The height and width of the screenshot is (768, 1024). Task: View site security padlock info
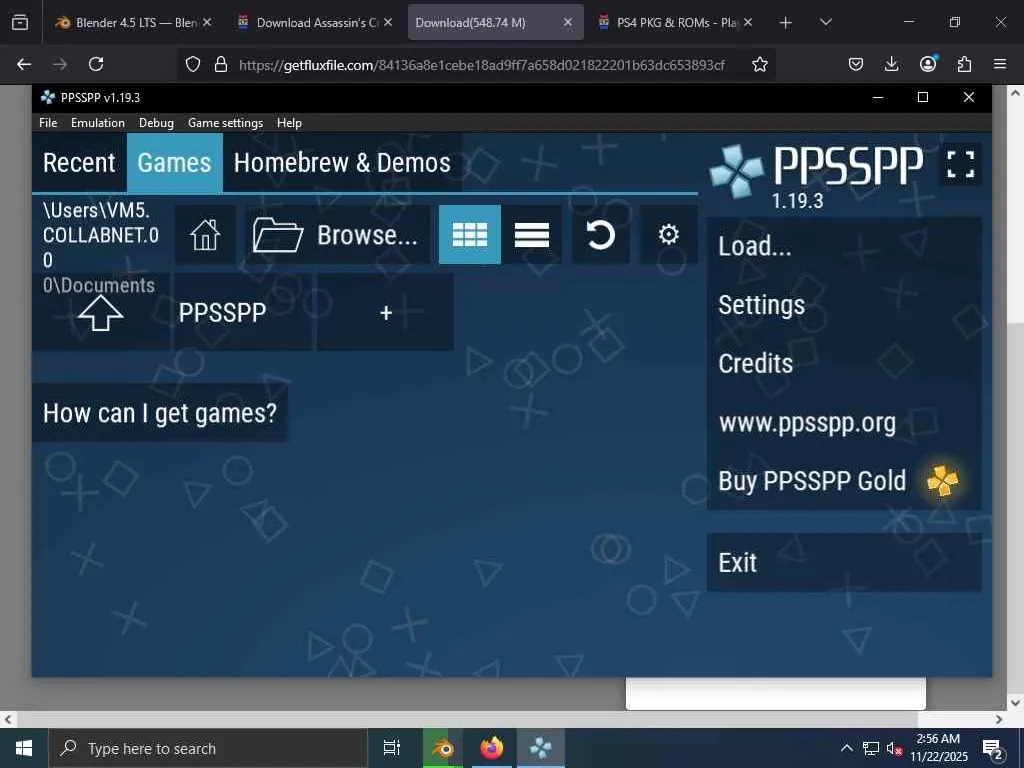pyautogui.click(x=221, y=64)
